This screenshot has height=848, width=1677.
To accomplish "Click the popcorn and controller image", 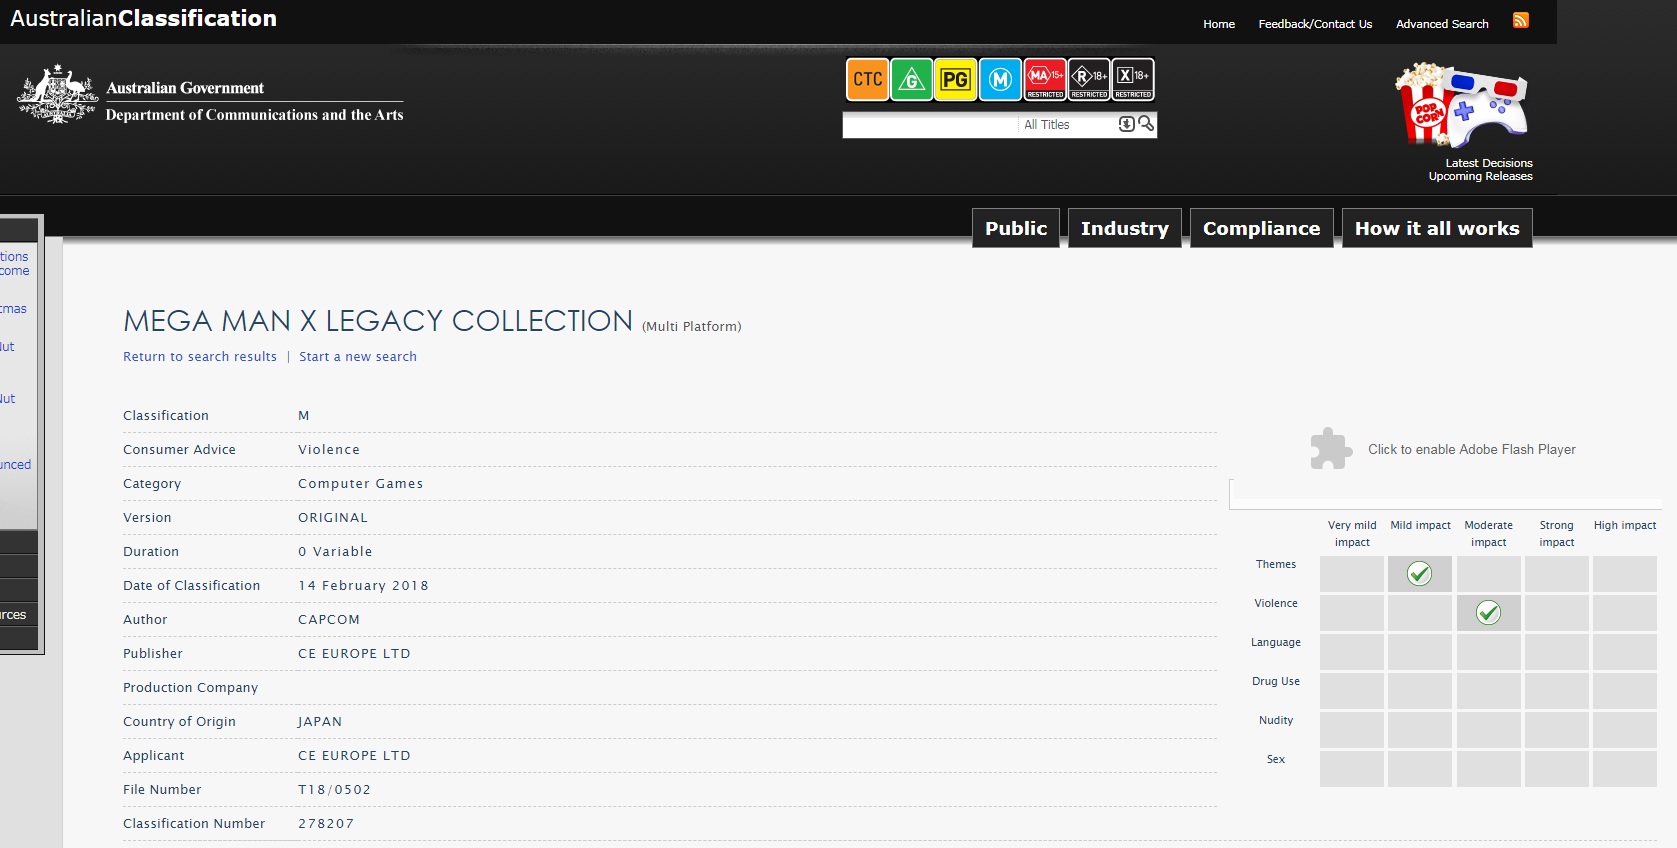I will [1462, 104].
